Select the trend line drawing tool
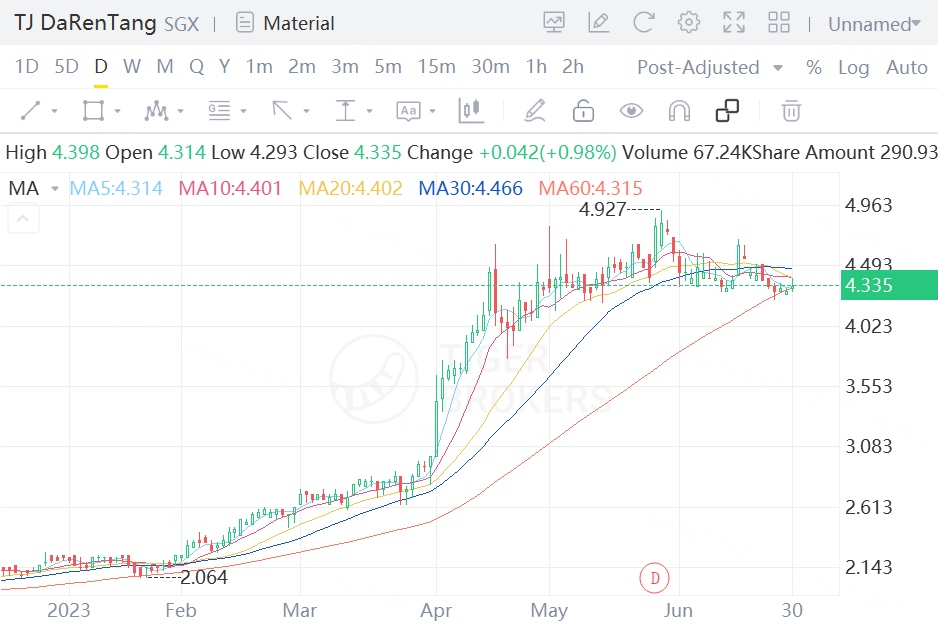This screenshot has width=938, height=624. 31,111
